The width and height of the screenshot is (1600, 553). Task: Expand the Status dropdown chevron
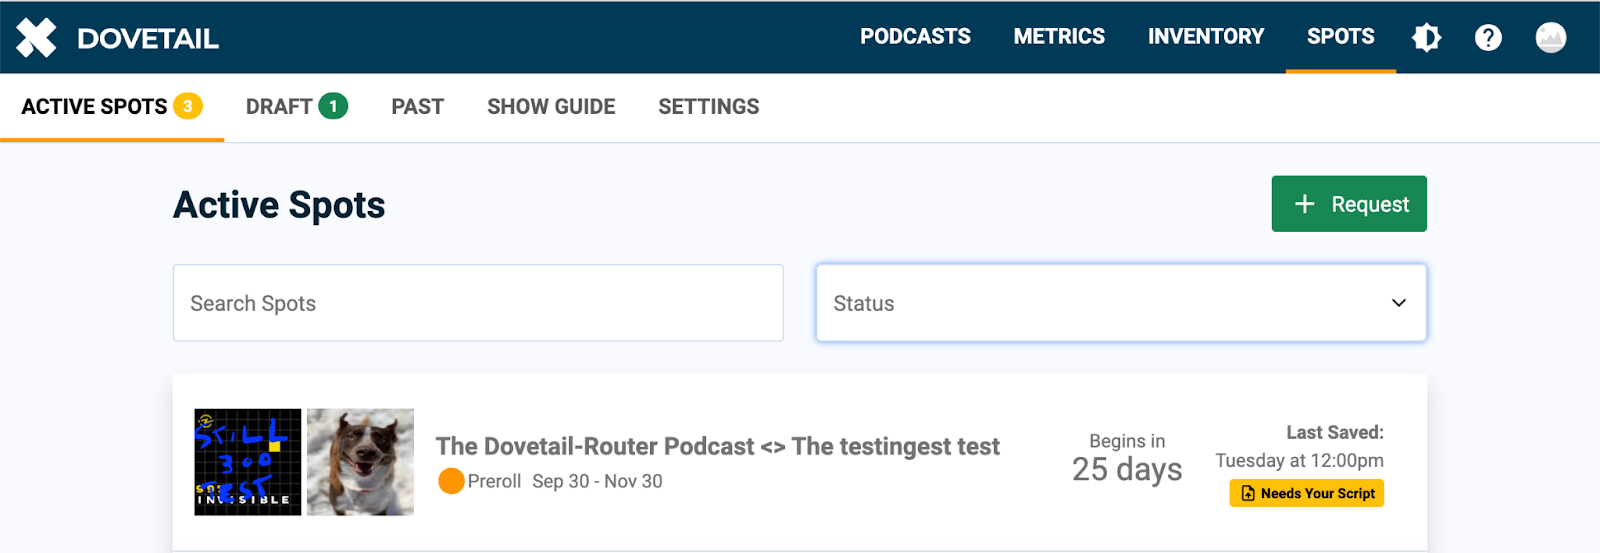[x=1398, y=303]
